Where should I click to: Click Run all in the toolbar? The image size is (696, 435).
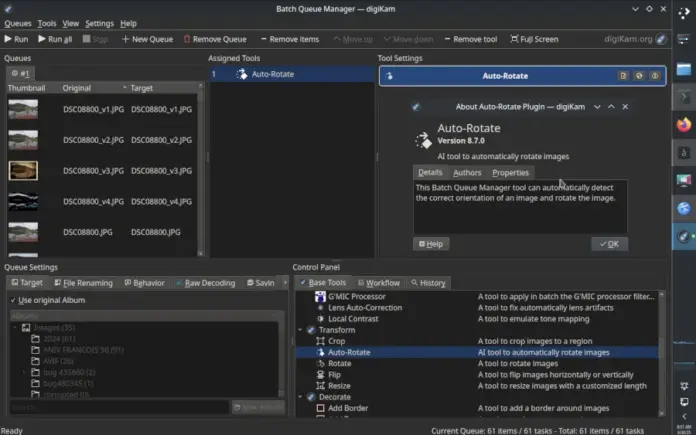[x=55, y=39]
